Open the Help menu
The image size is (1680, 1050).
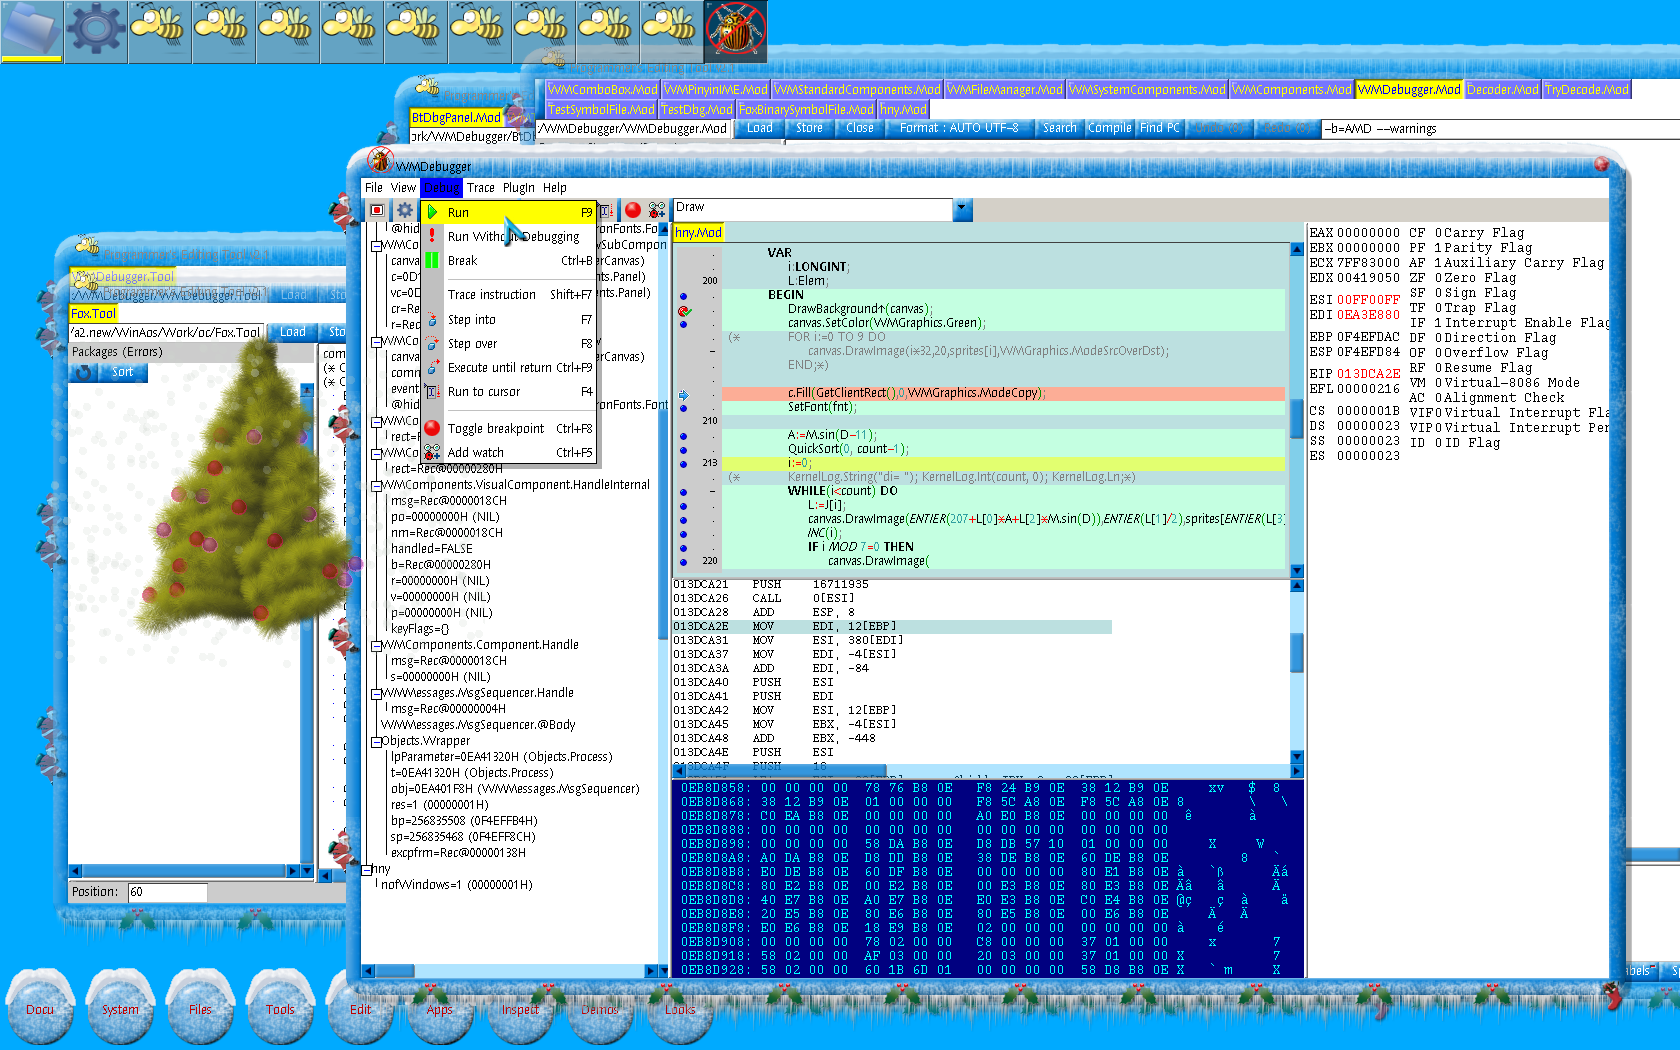tap(555, 188)
